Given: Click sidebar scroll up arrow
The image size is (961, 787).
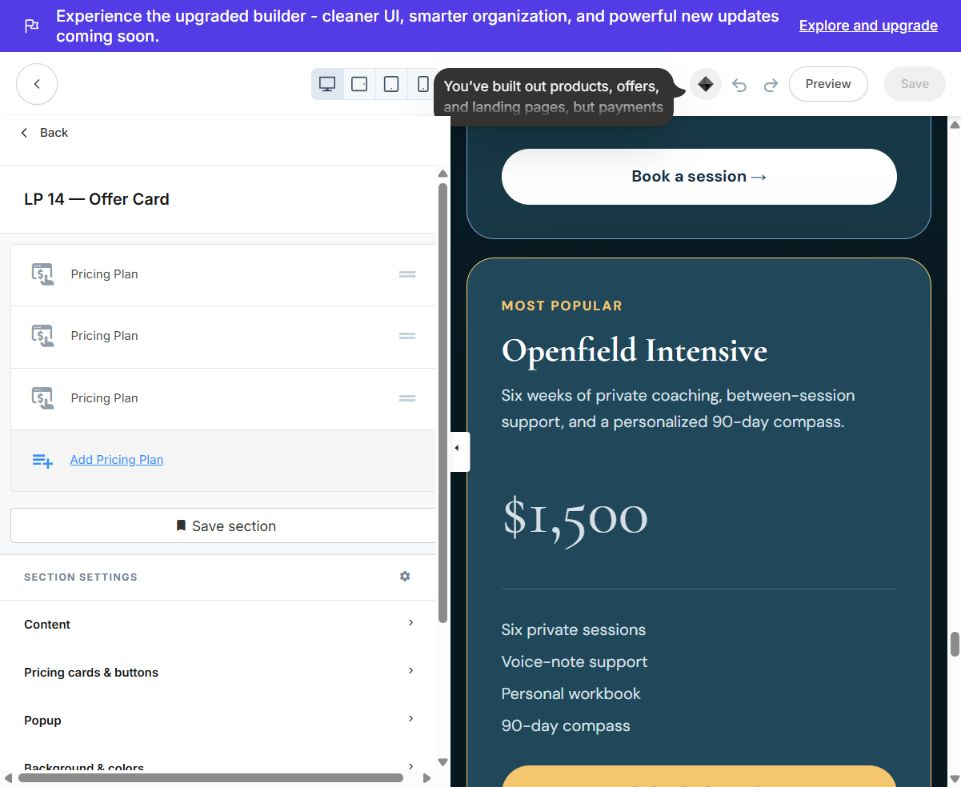Looking at the screenshot, I should (443, 174).
